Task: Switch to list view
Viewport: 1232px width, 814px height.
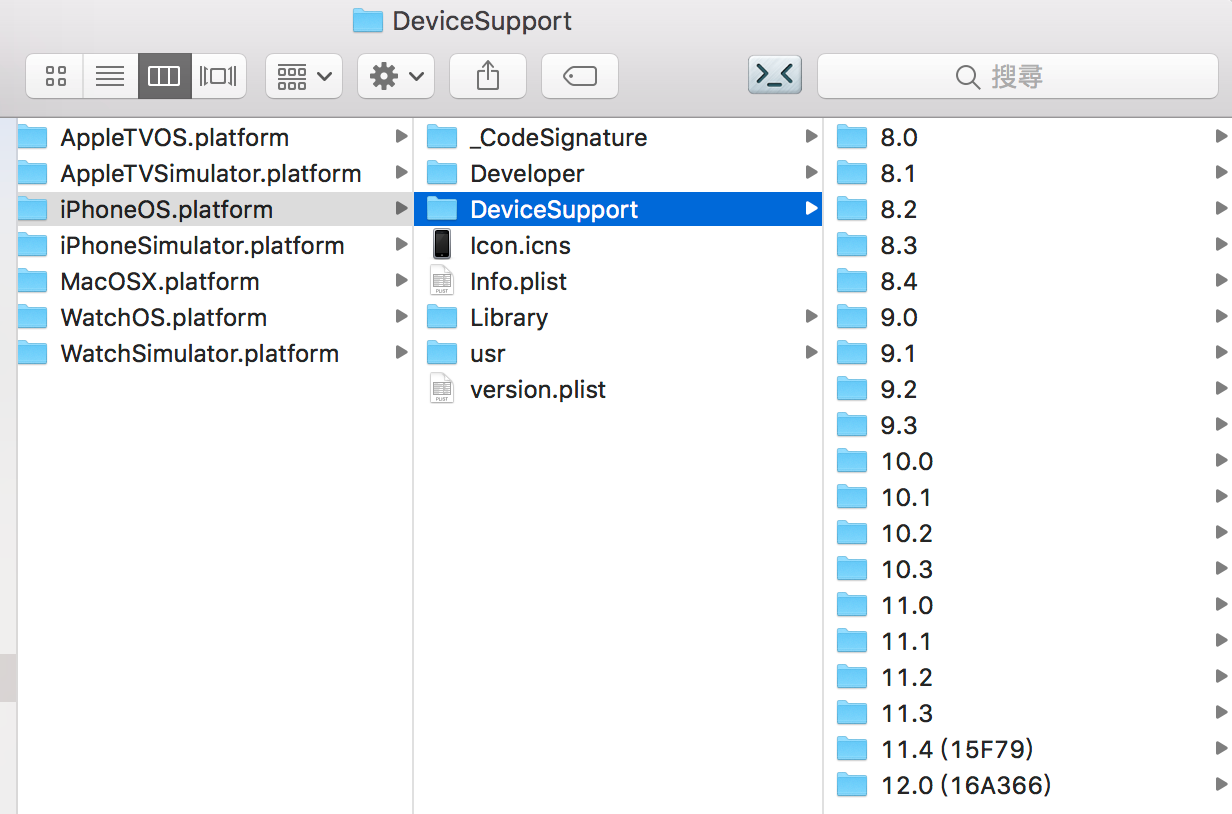Action: click(x=109, y=75)
